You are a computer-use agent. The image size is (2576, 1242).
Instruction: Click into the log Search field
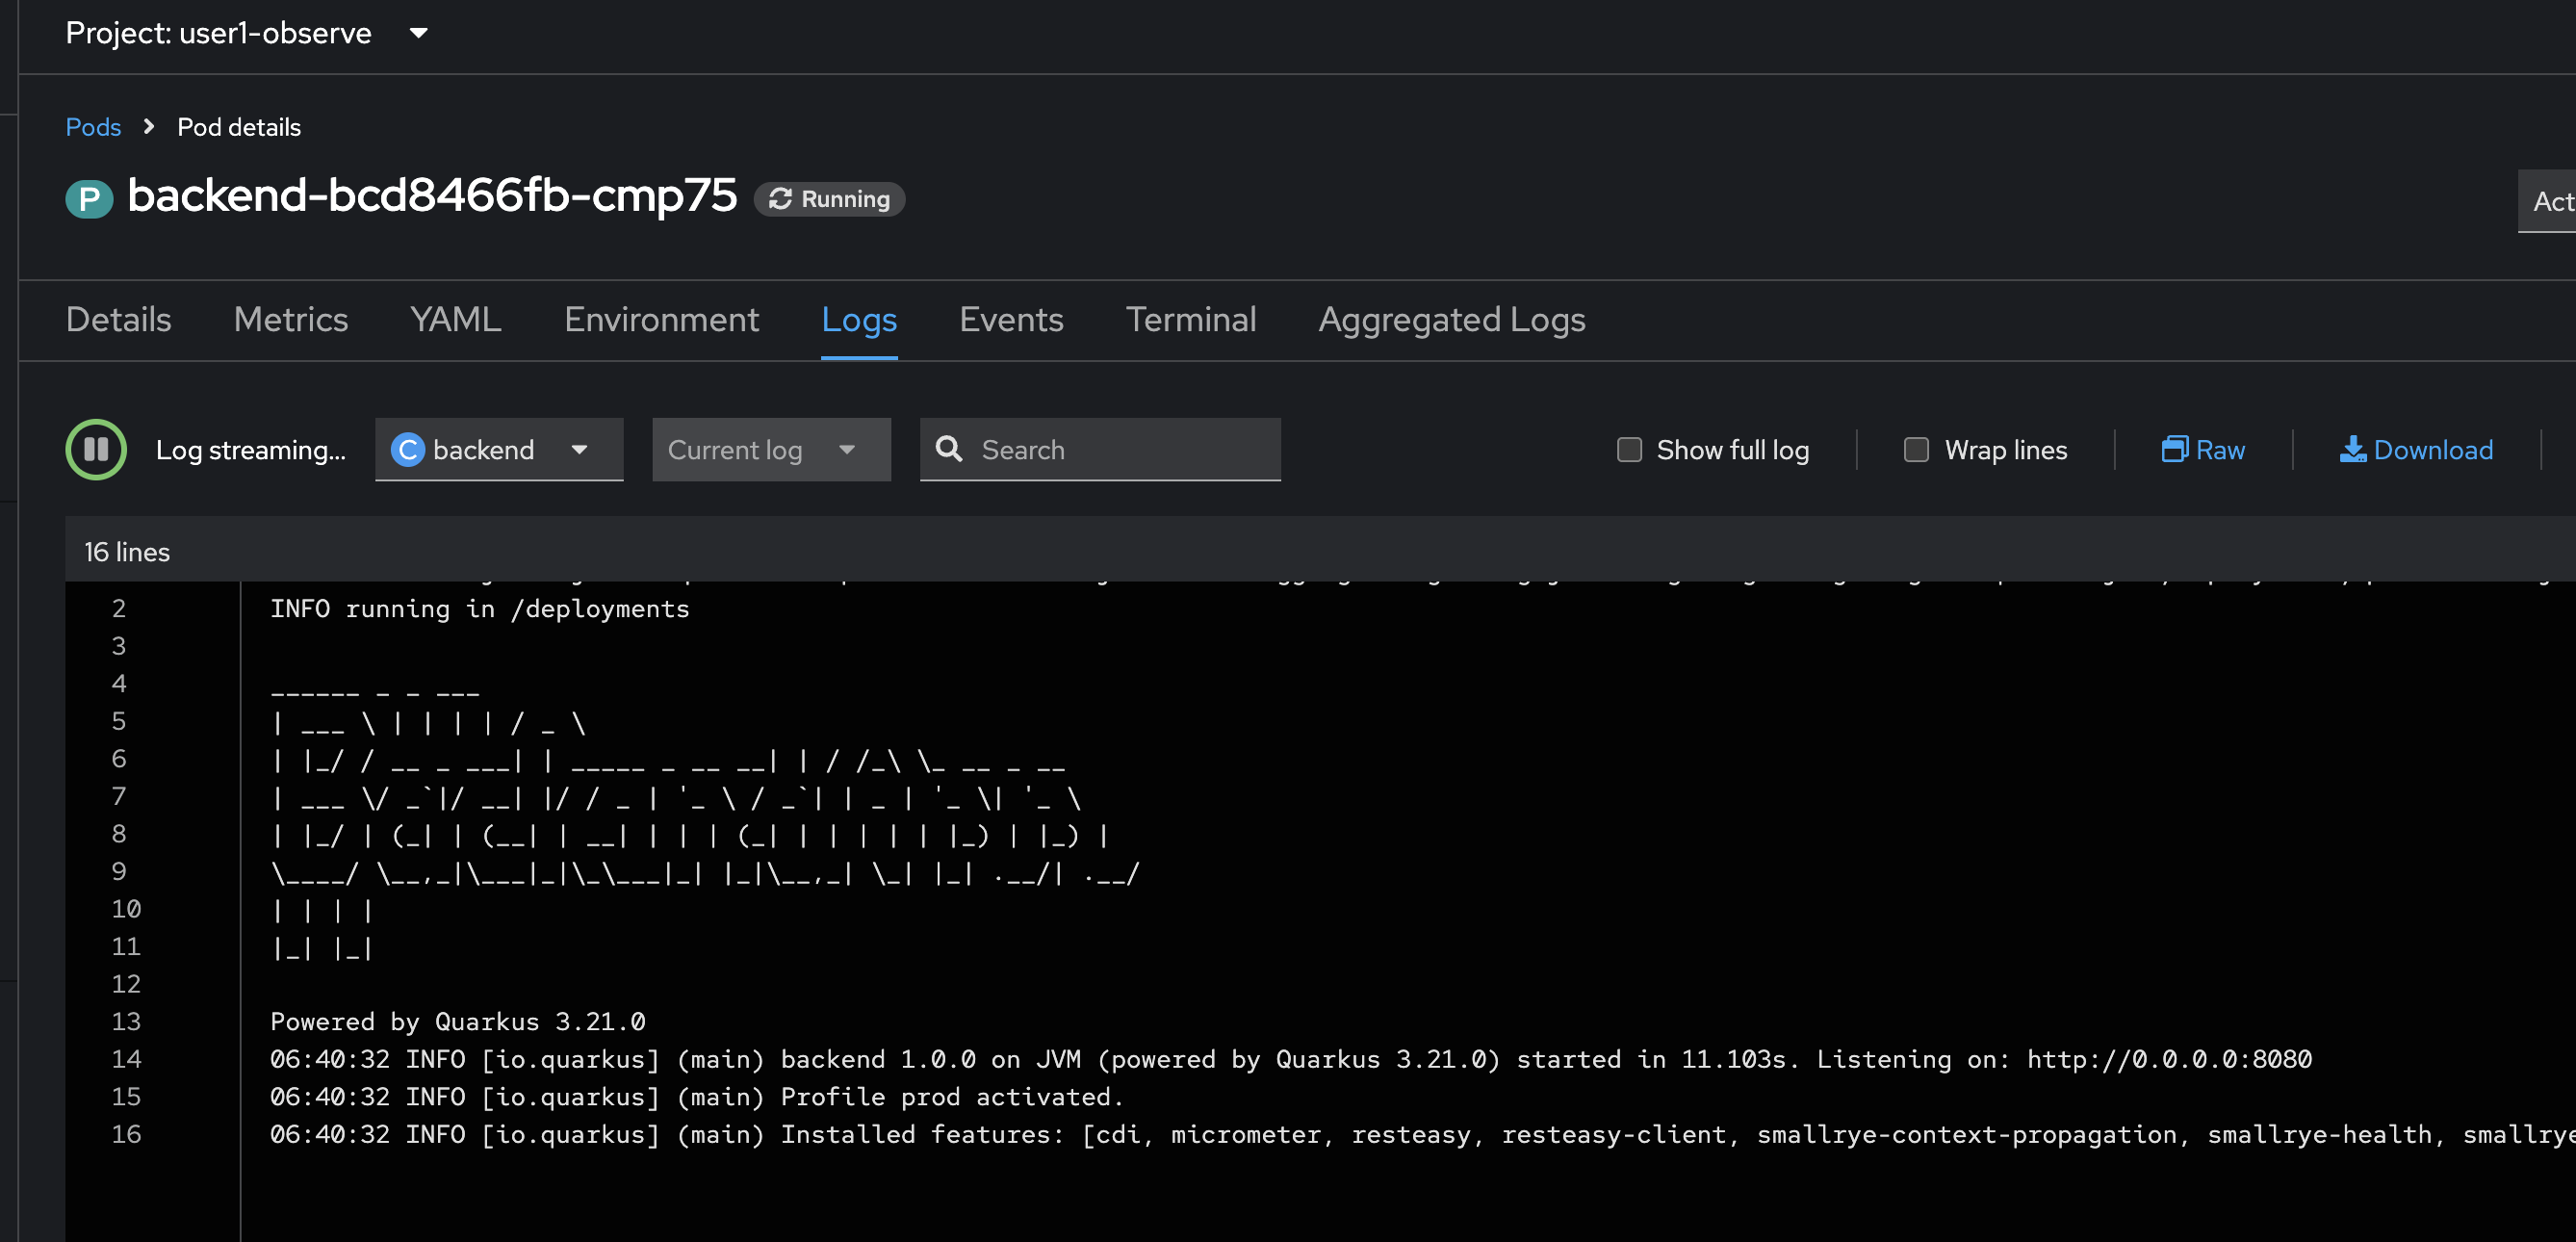pyautogui.click(x=1100, y=450)
